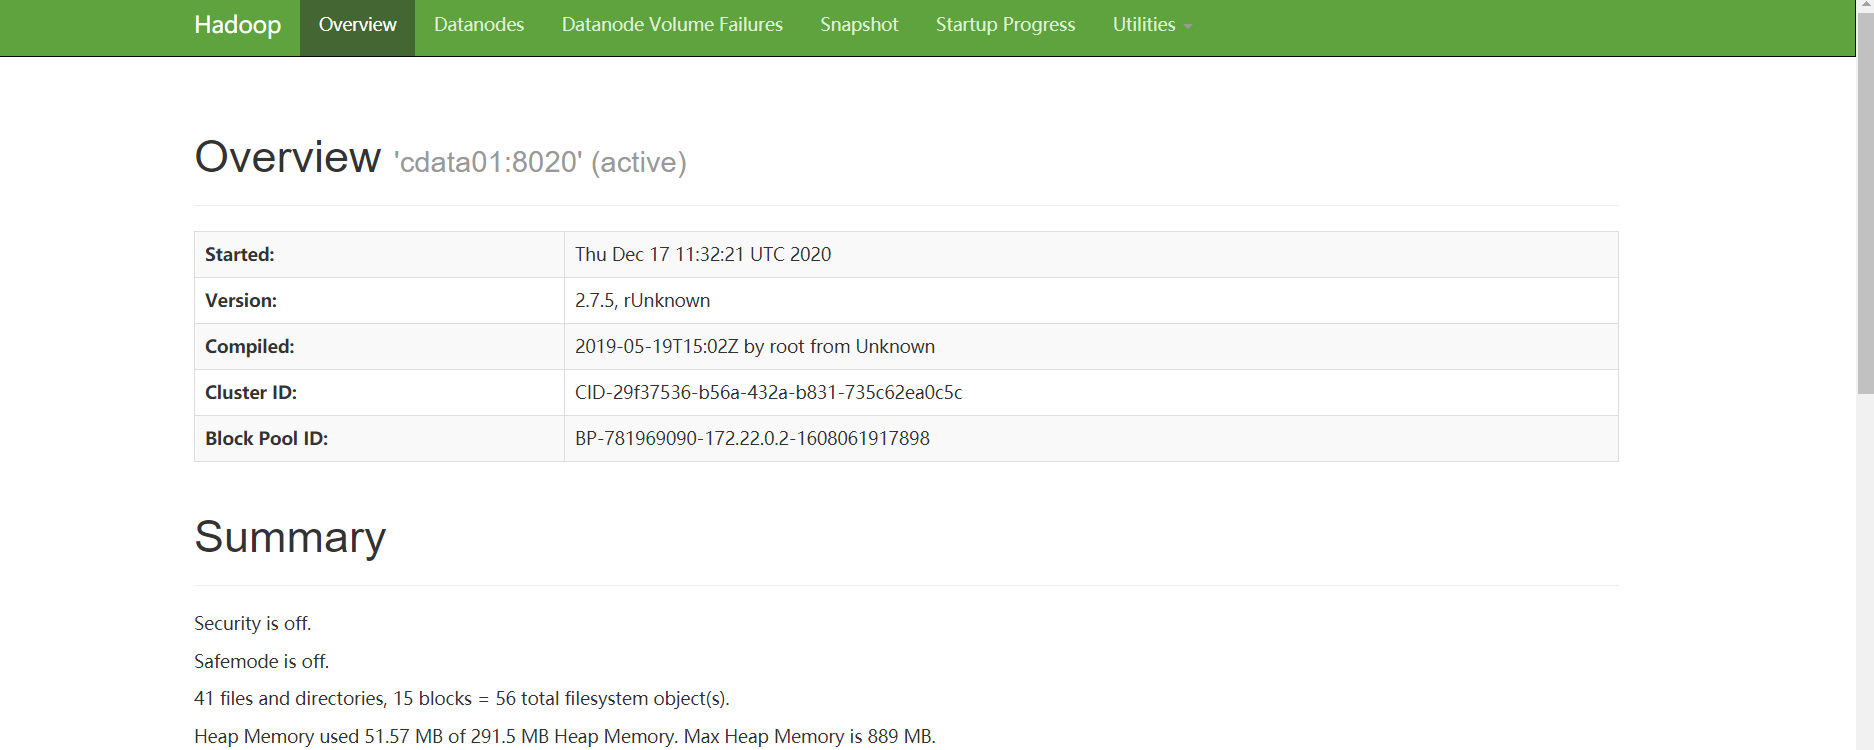Select start time Thu Dec 17 11:32:21 UTC 2020
This screenshot has height=750, width=1874.
click(x=703, y=255)
